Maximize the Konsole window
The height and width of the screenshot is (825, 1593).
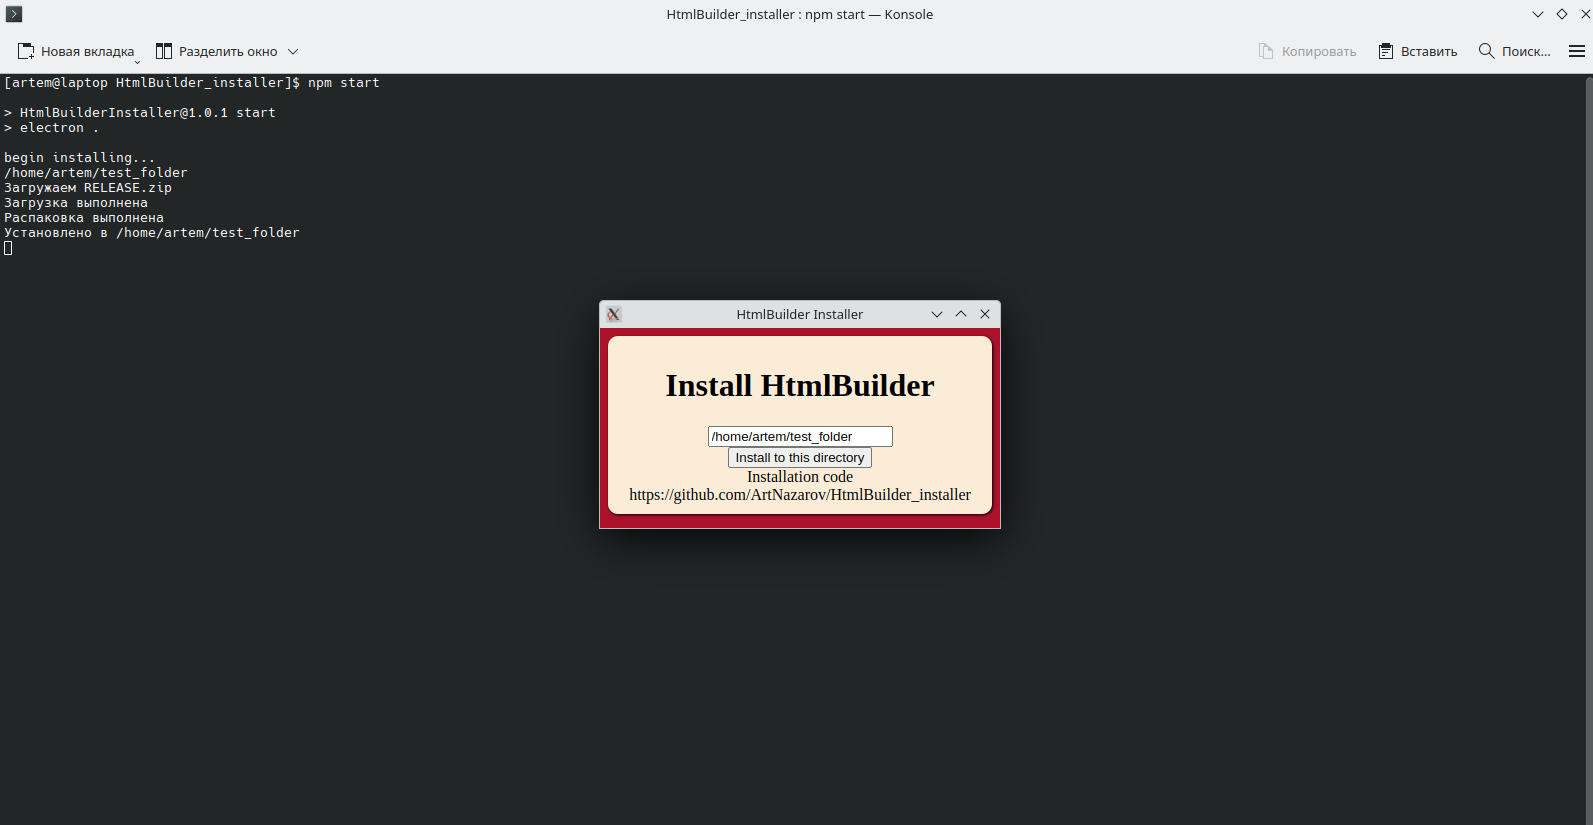click(x=1562, y=14)
